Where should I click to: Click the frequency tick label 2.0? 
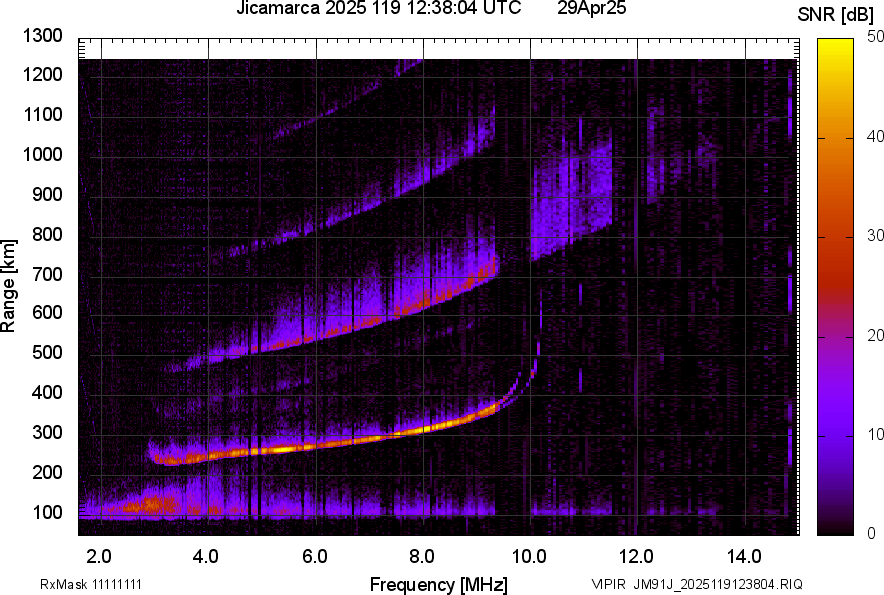pos(99,557)
